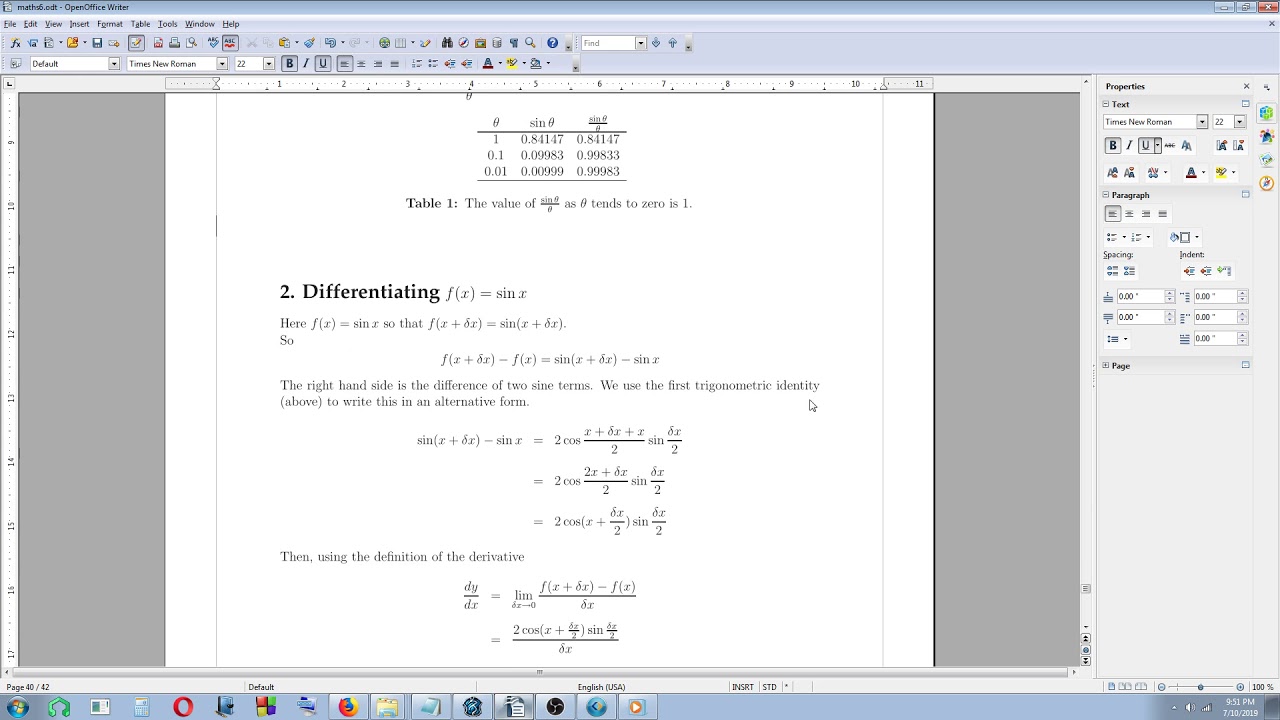
Task: Open Times New Roman font dropdown in toolbar
Action: coord(222,64)
